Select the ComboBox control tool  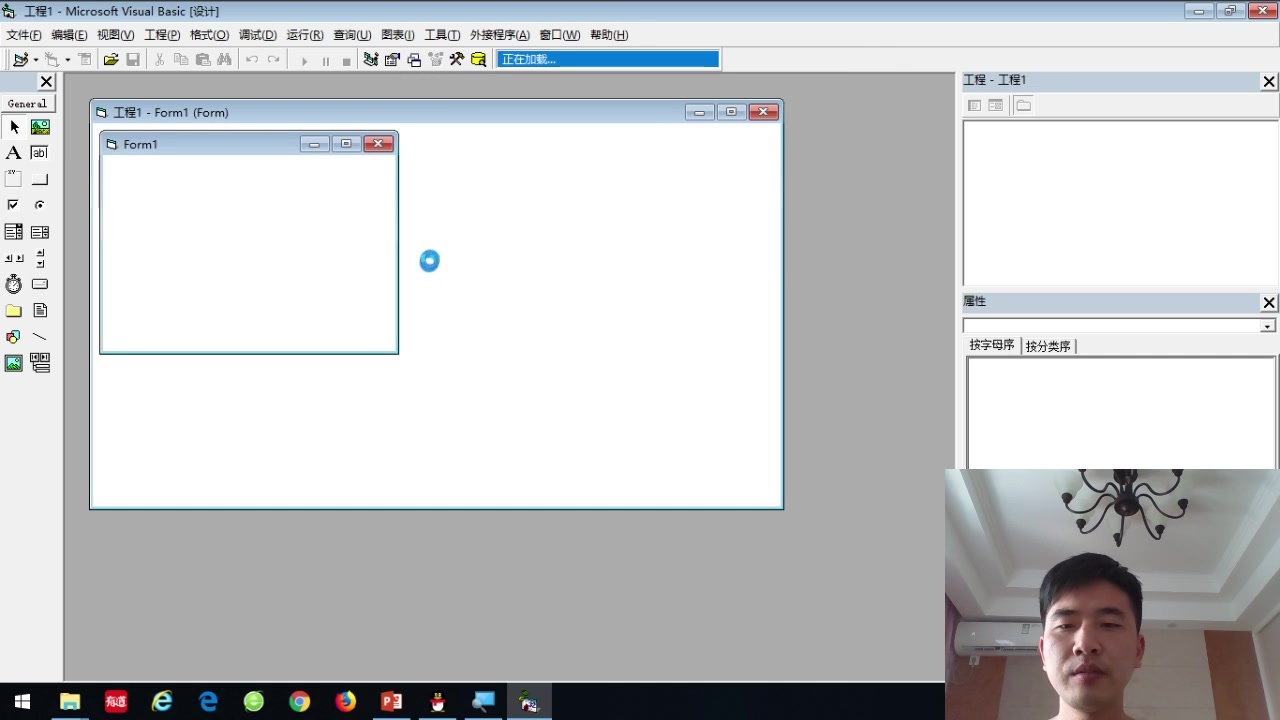14,232
